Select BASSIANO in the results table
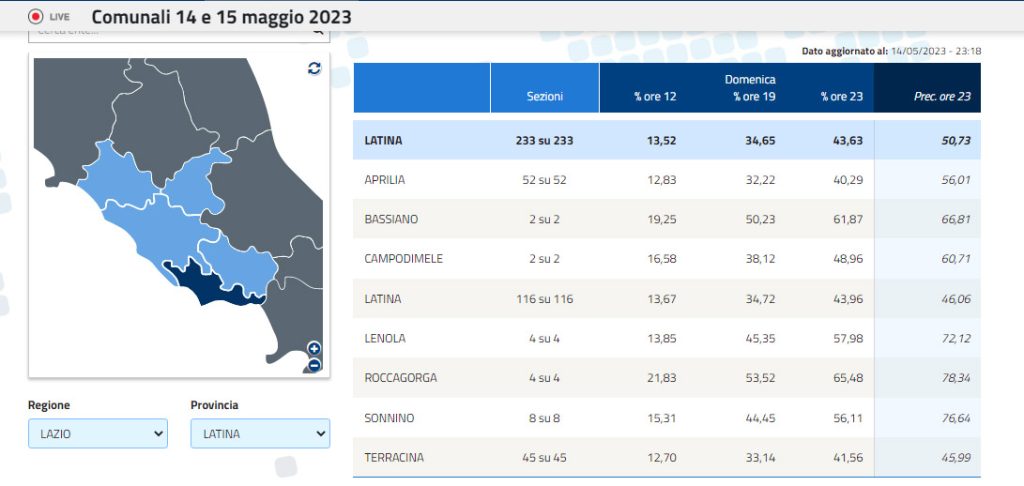 391,219
